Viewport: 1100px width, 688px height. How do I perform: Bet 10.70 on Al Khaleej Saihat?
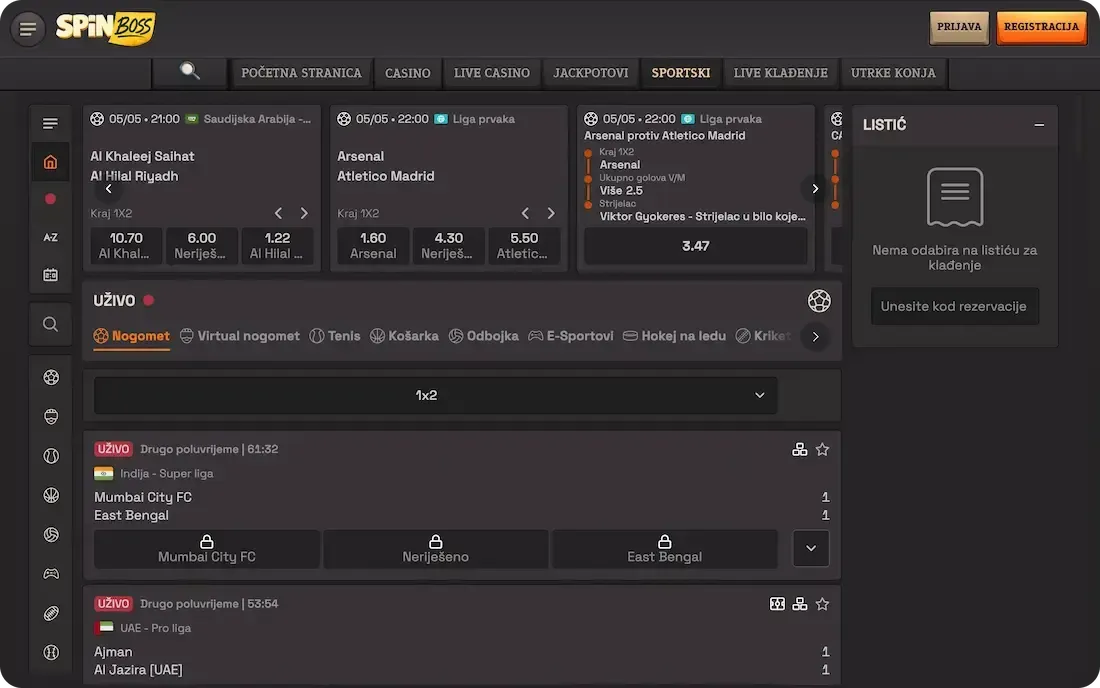[x=126, y=246]
